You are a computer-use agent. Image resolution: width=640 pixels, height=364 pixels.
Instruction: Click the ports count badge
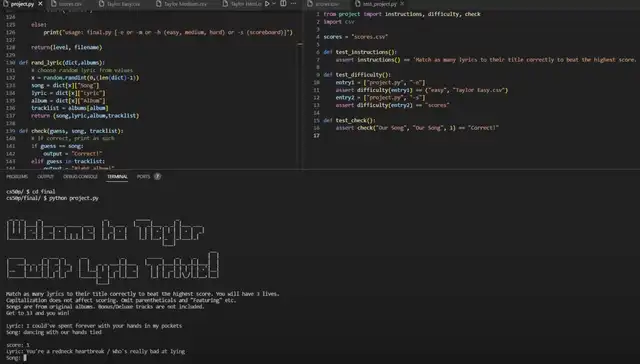click(158, 176)
